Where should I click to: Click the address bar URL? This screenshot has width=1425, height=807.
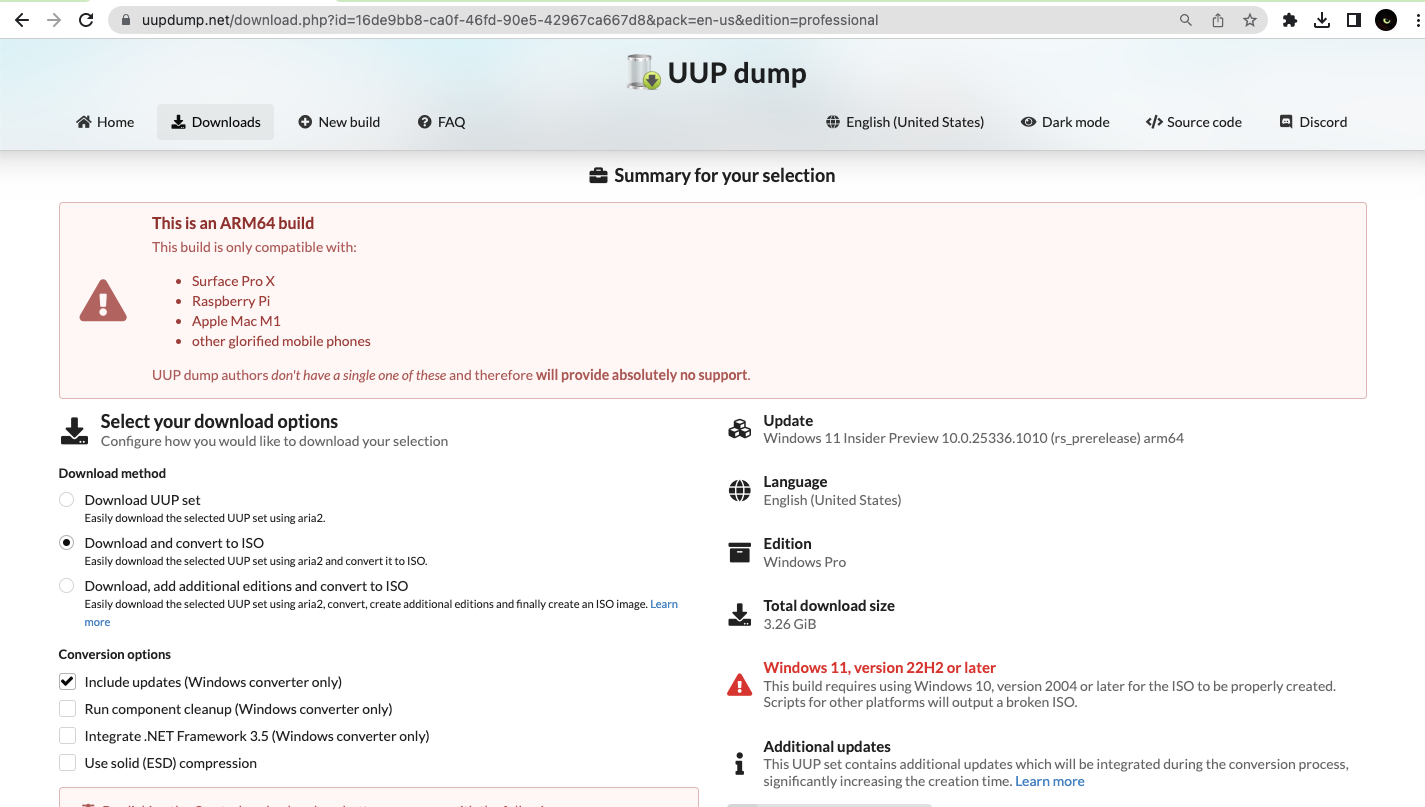pyautogui.click(x=510, y=20)
